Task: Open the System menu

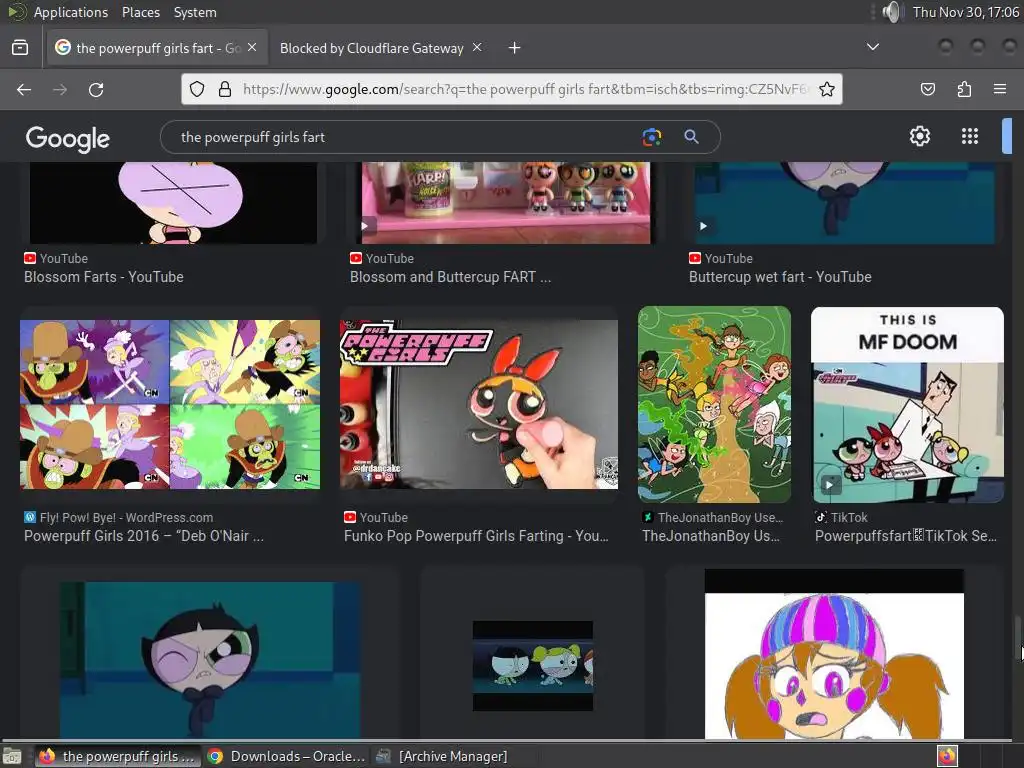Action: tap(195, 12)
